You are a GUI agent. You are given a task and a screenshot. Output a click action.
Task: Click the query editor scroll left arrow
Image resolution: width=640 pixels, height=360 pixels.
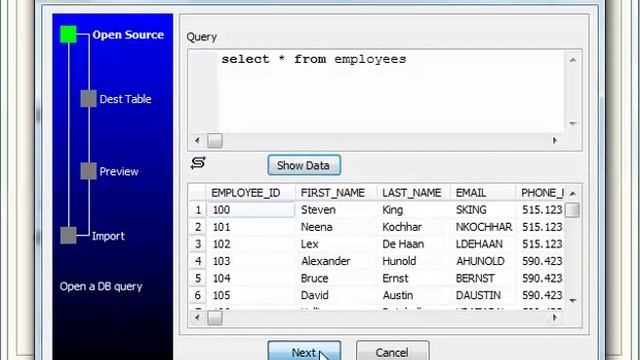click(197, 141)
